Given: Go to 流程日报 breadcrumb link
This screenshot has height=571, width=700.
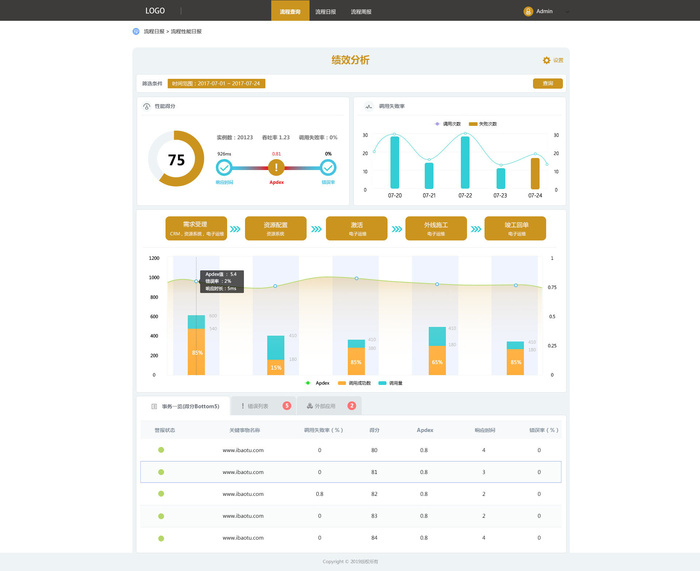Looking at the screenshot, I should click(x=154, y=31).
